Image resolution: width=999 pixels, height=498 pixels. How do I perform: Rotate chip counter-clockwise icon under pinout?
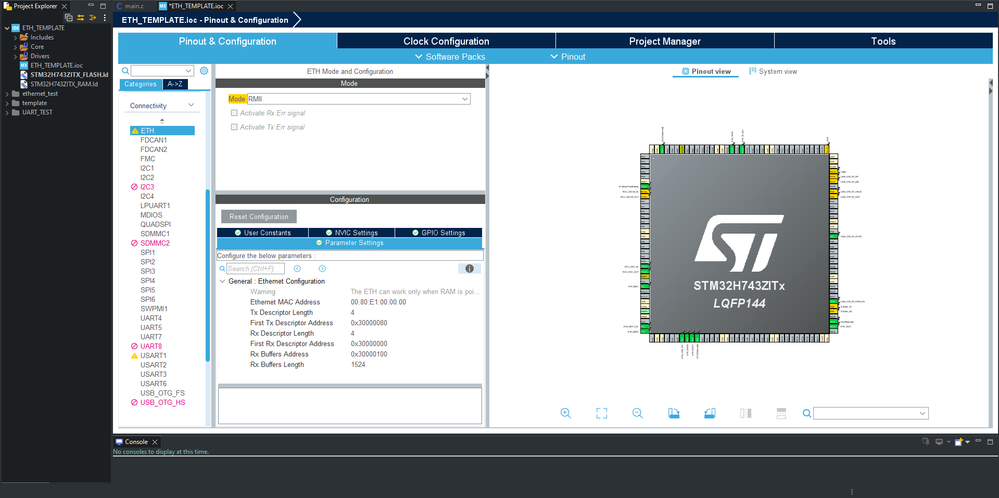pyautogui.click(x=710, y=413)
